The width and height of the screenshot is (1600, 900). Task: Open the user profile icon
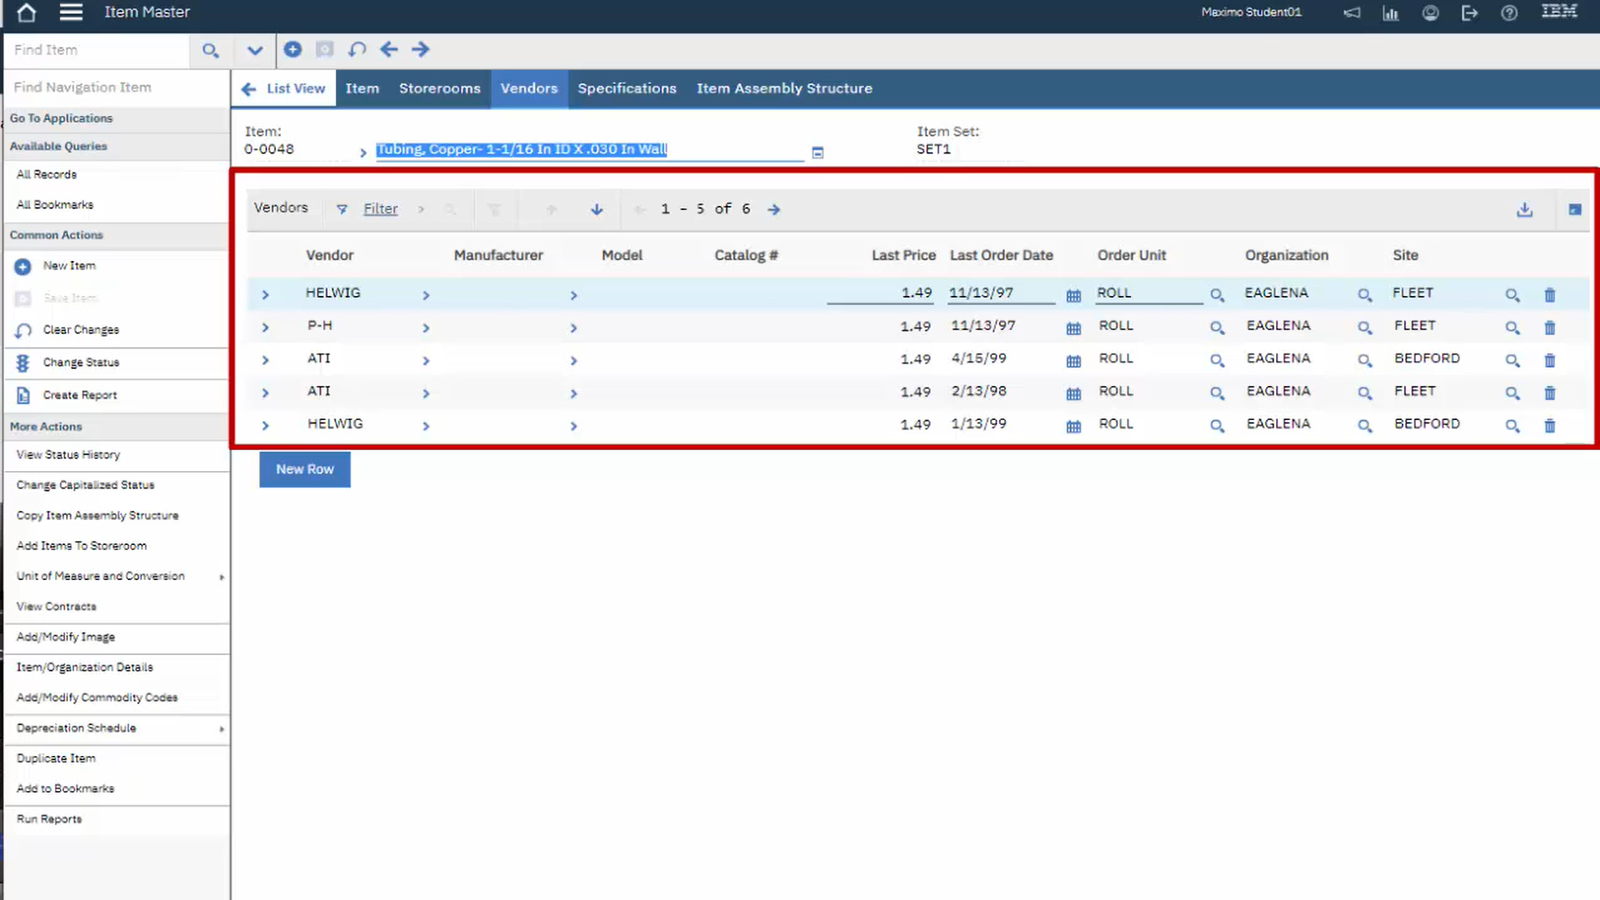point(1430,13)
